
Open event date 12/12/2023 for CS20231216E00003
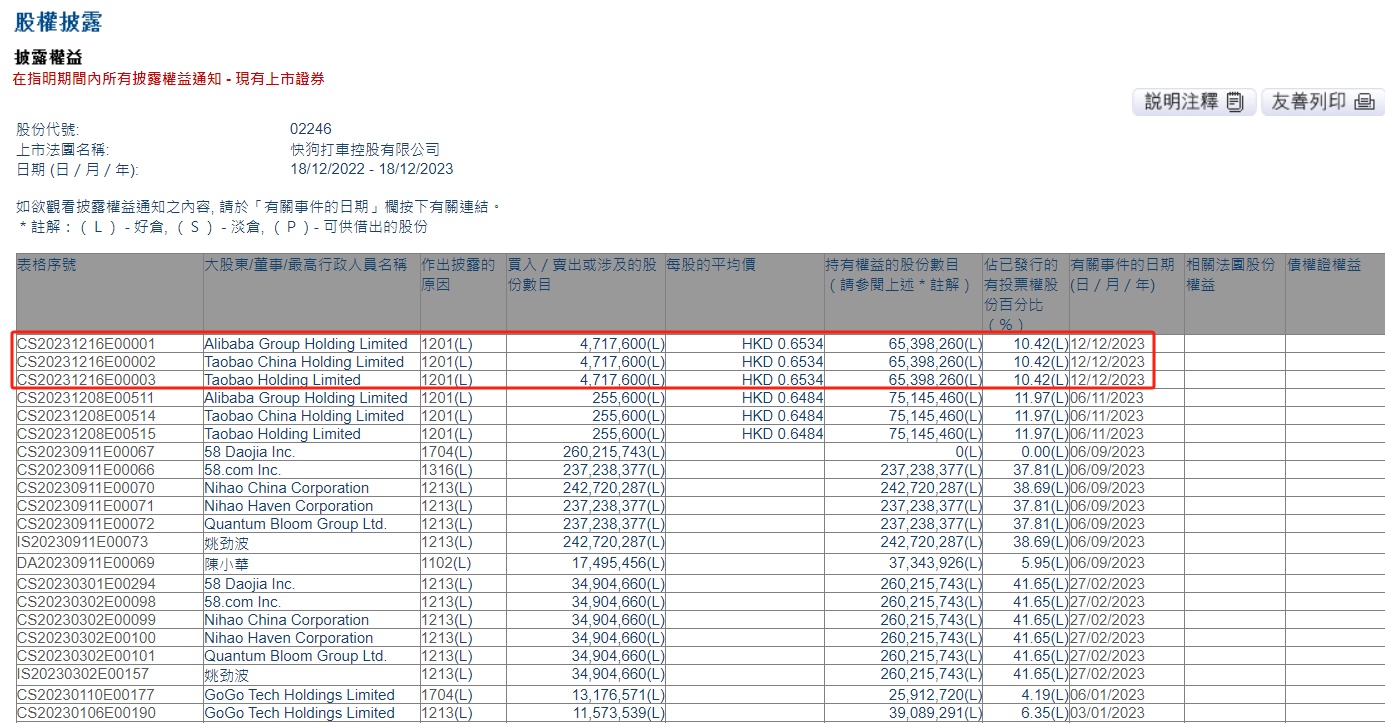click(x=1107, y=380)
